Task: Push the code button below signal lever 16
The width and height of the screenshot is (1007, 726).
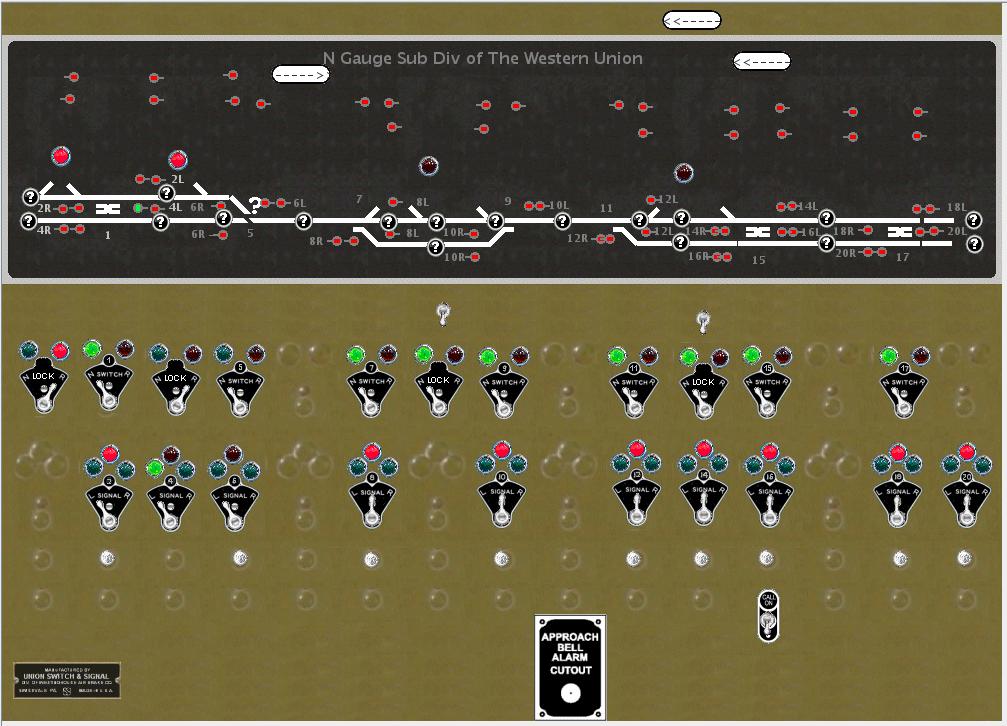Action: (x=766, y=558)
